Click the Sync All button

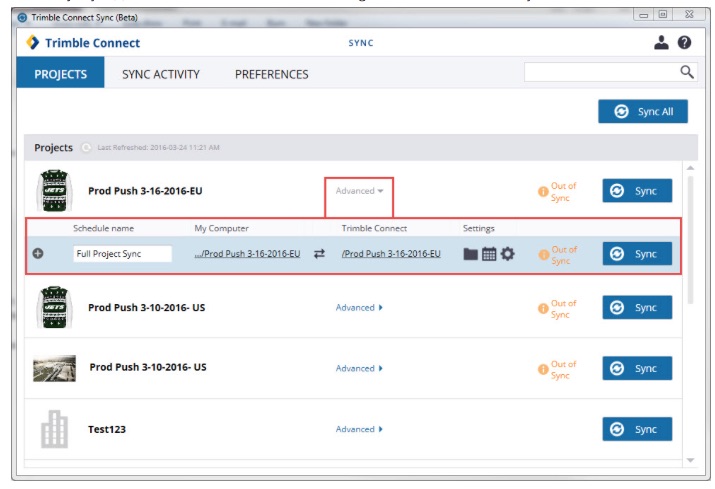[643, 111]
